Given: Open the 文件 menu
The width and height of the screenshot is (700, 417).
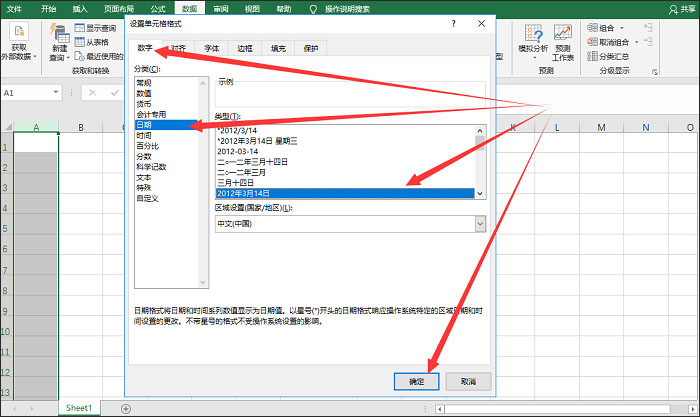Looking at the screenshot, I should [14, 8].
